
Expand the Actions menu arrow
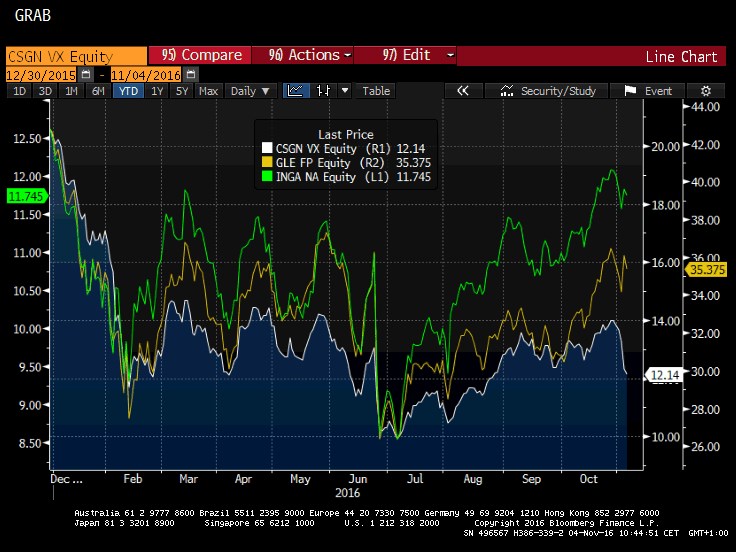pos(348,55)
